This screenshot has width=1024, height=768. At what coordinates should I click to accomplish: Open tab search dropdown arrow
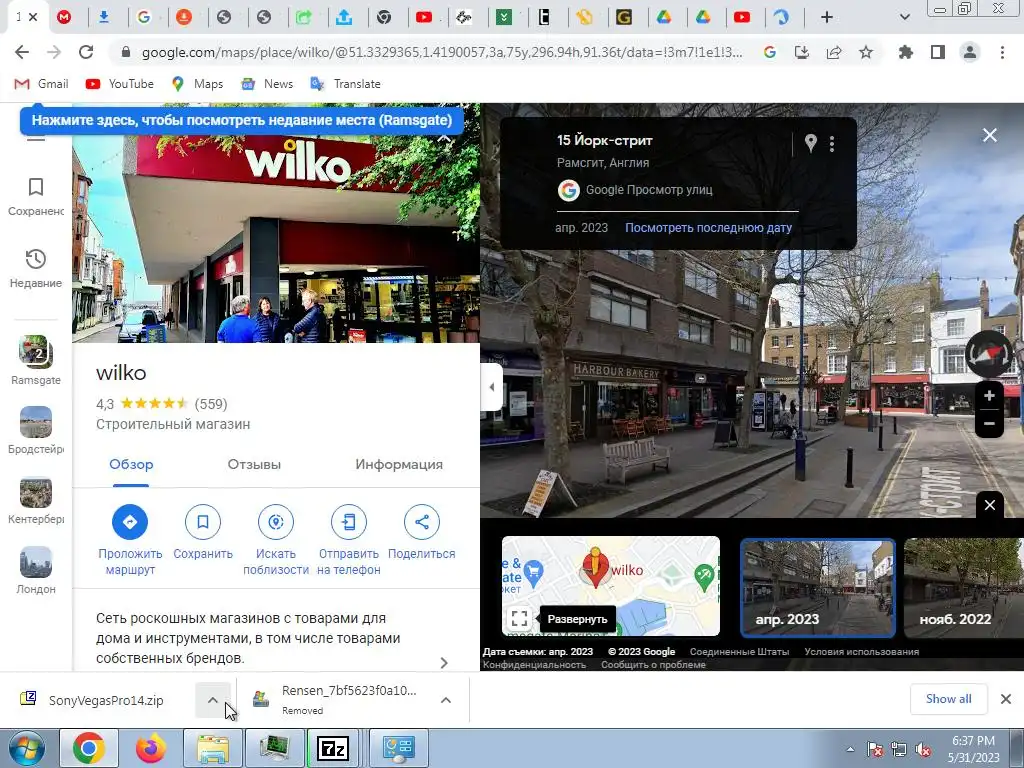pyautogui.click(x=904, y=17)
